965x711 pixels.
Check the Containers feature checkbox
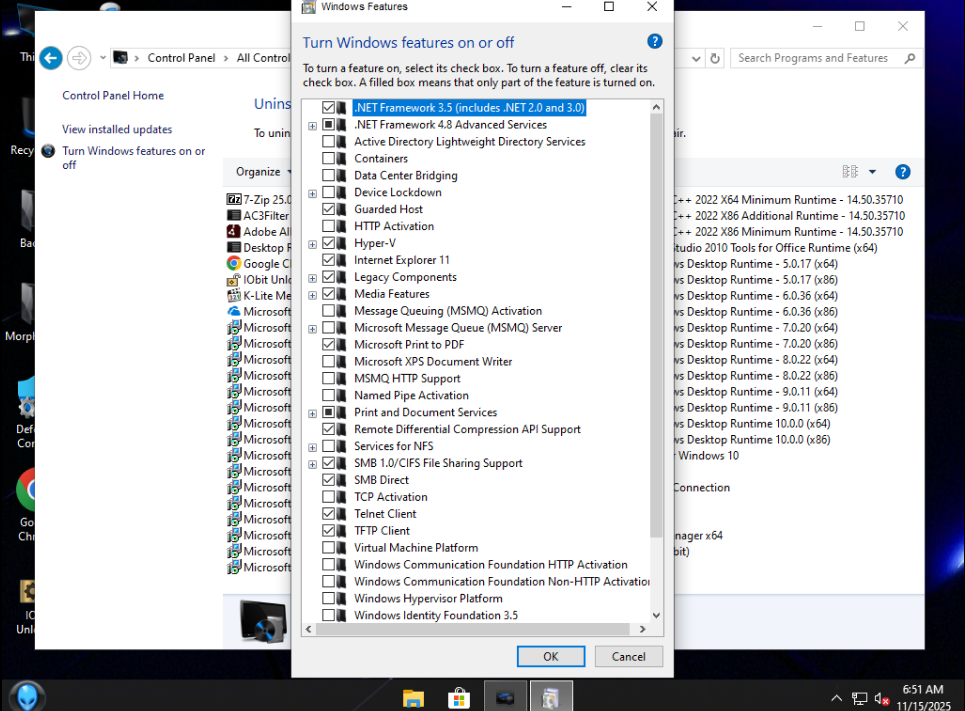click(329, 159)
